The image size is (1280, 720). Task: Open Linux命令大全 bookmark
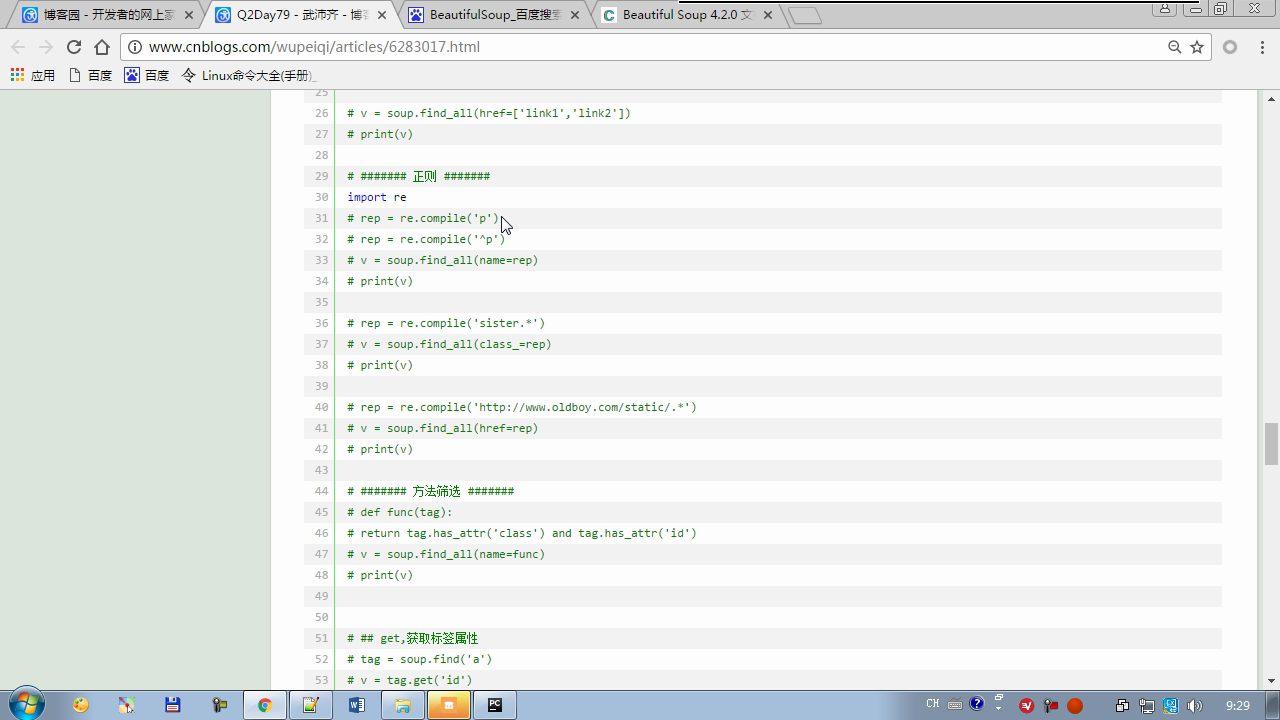[x=248, y=75]
